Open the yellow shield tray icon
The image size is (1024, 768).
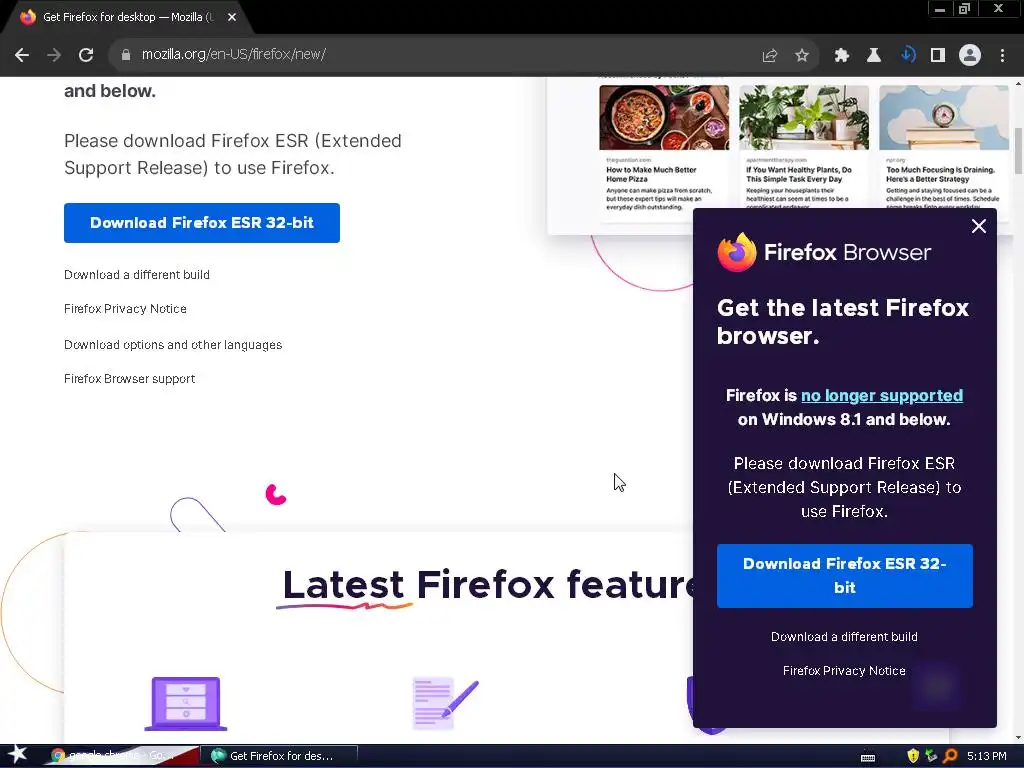913,756
